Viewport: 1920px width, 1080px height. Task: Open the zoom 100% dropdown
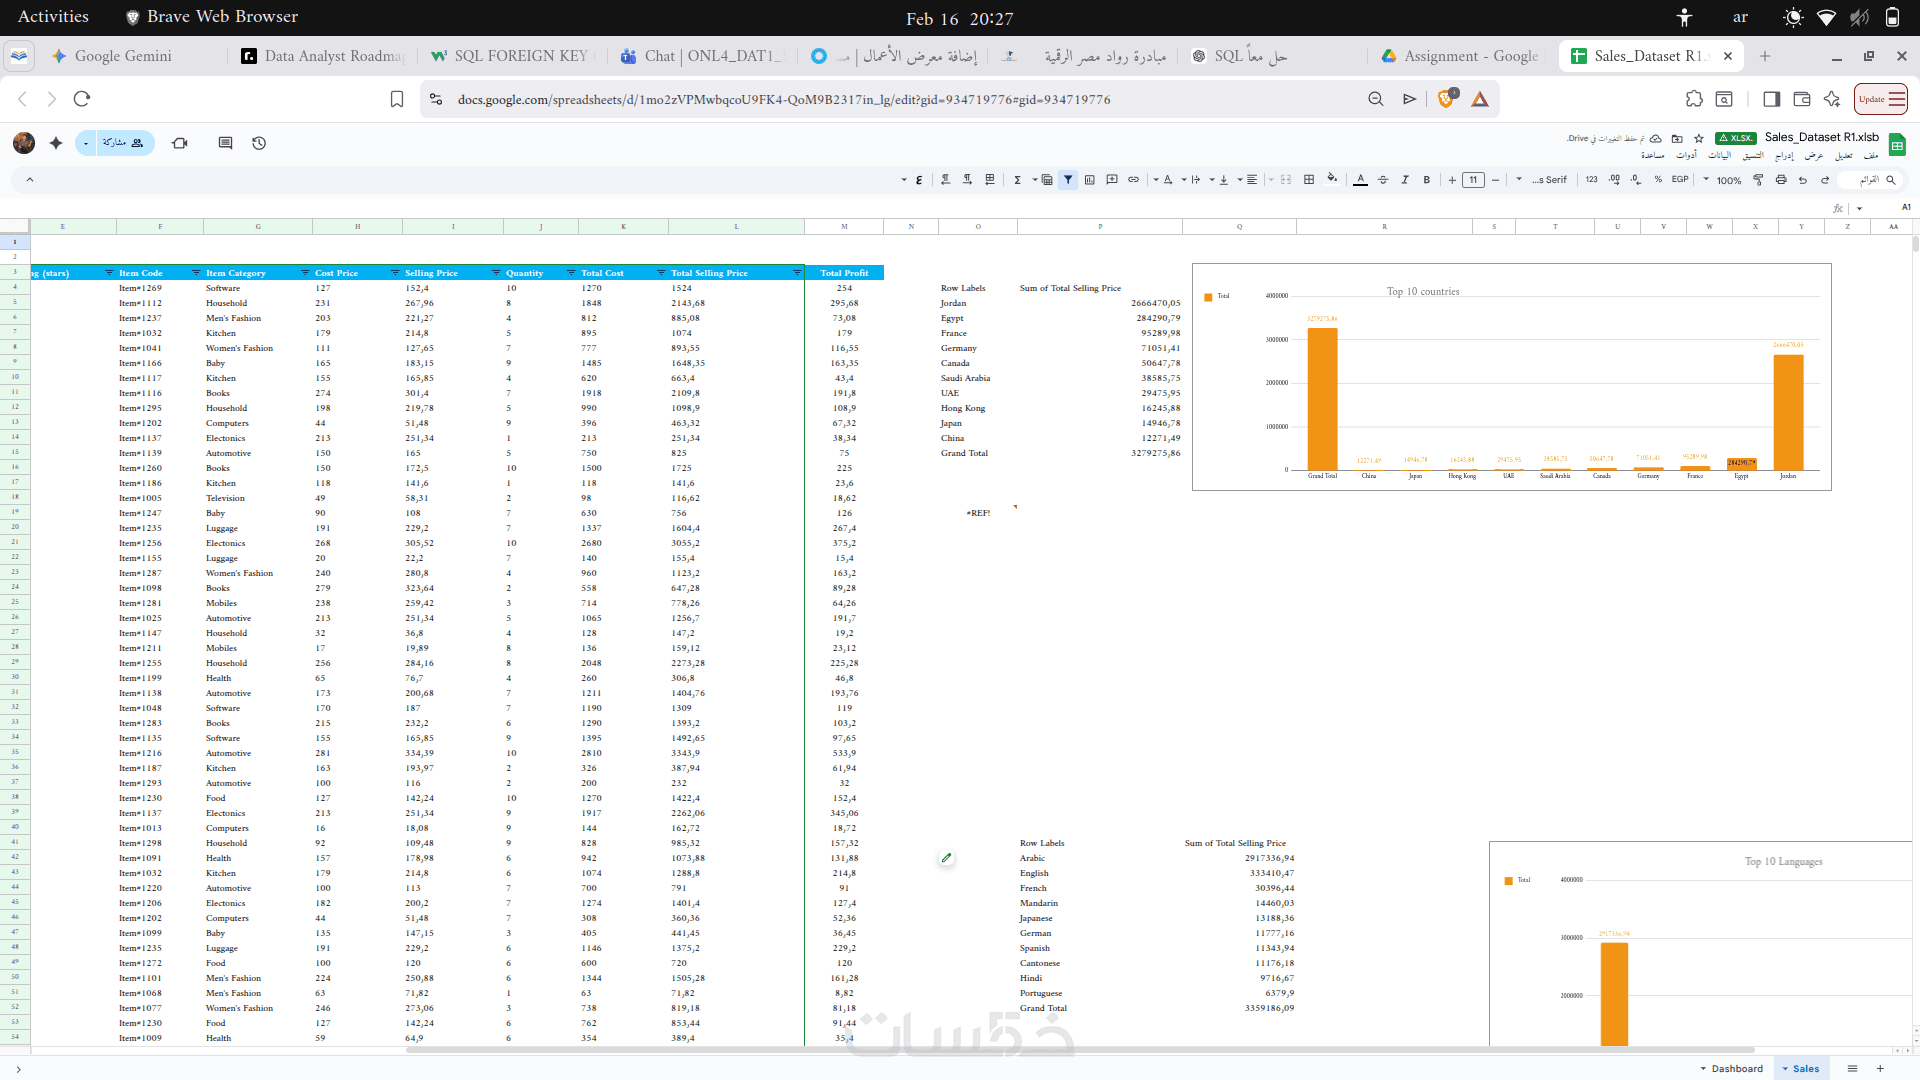1723,180
